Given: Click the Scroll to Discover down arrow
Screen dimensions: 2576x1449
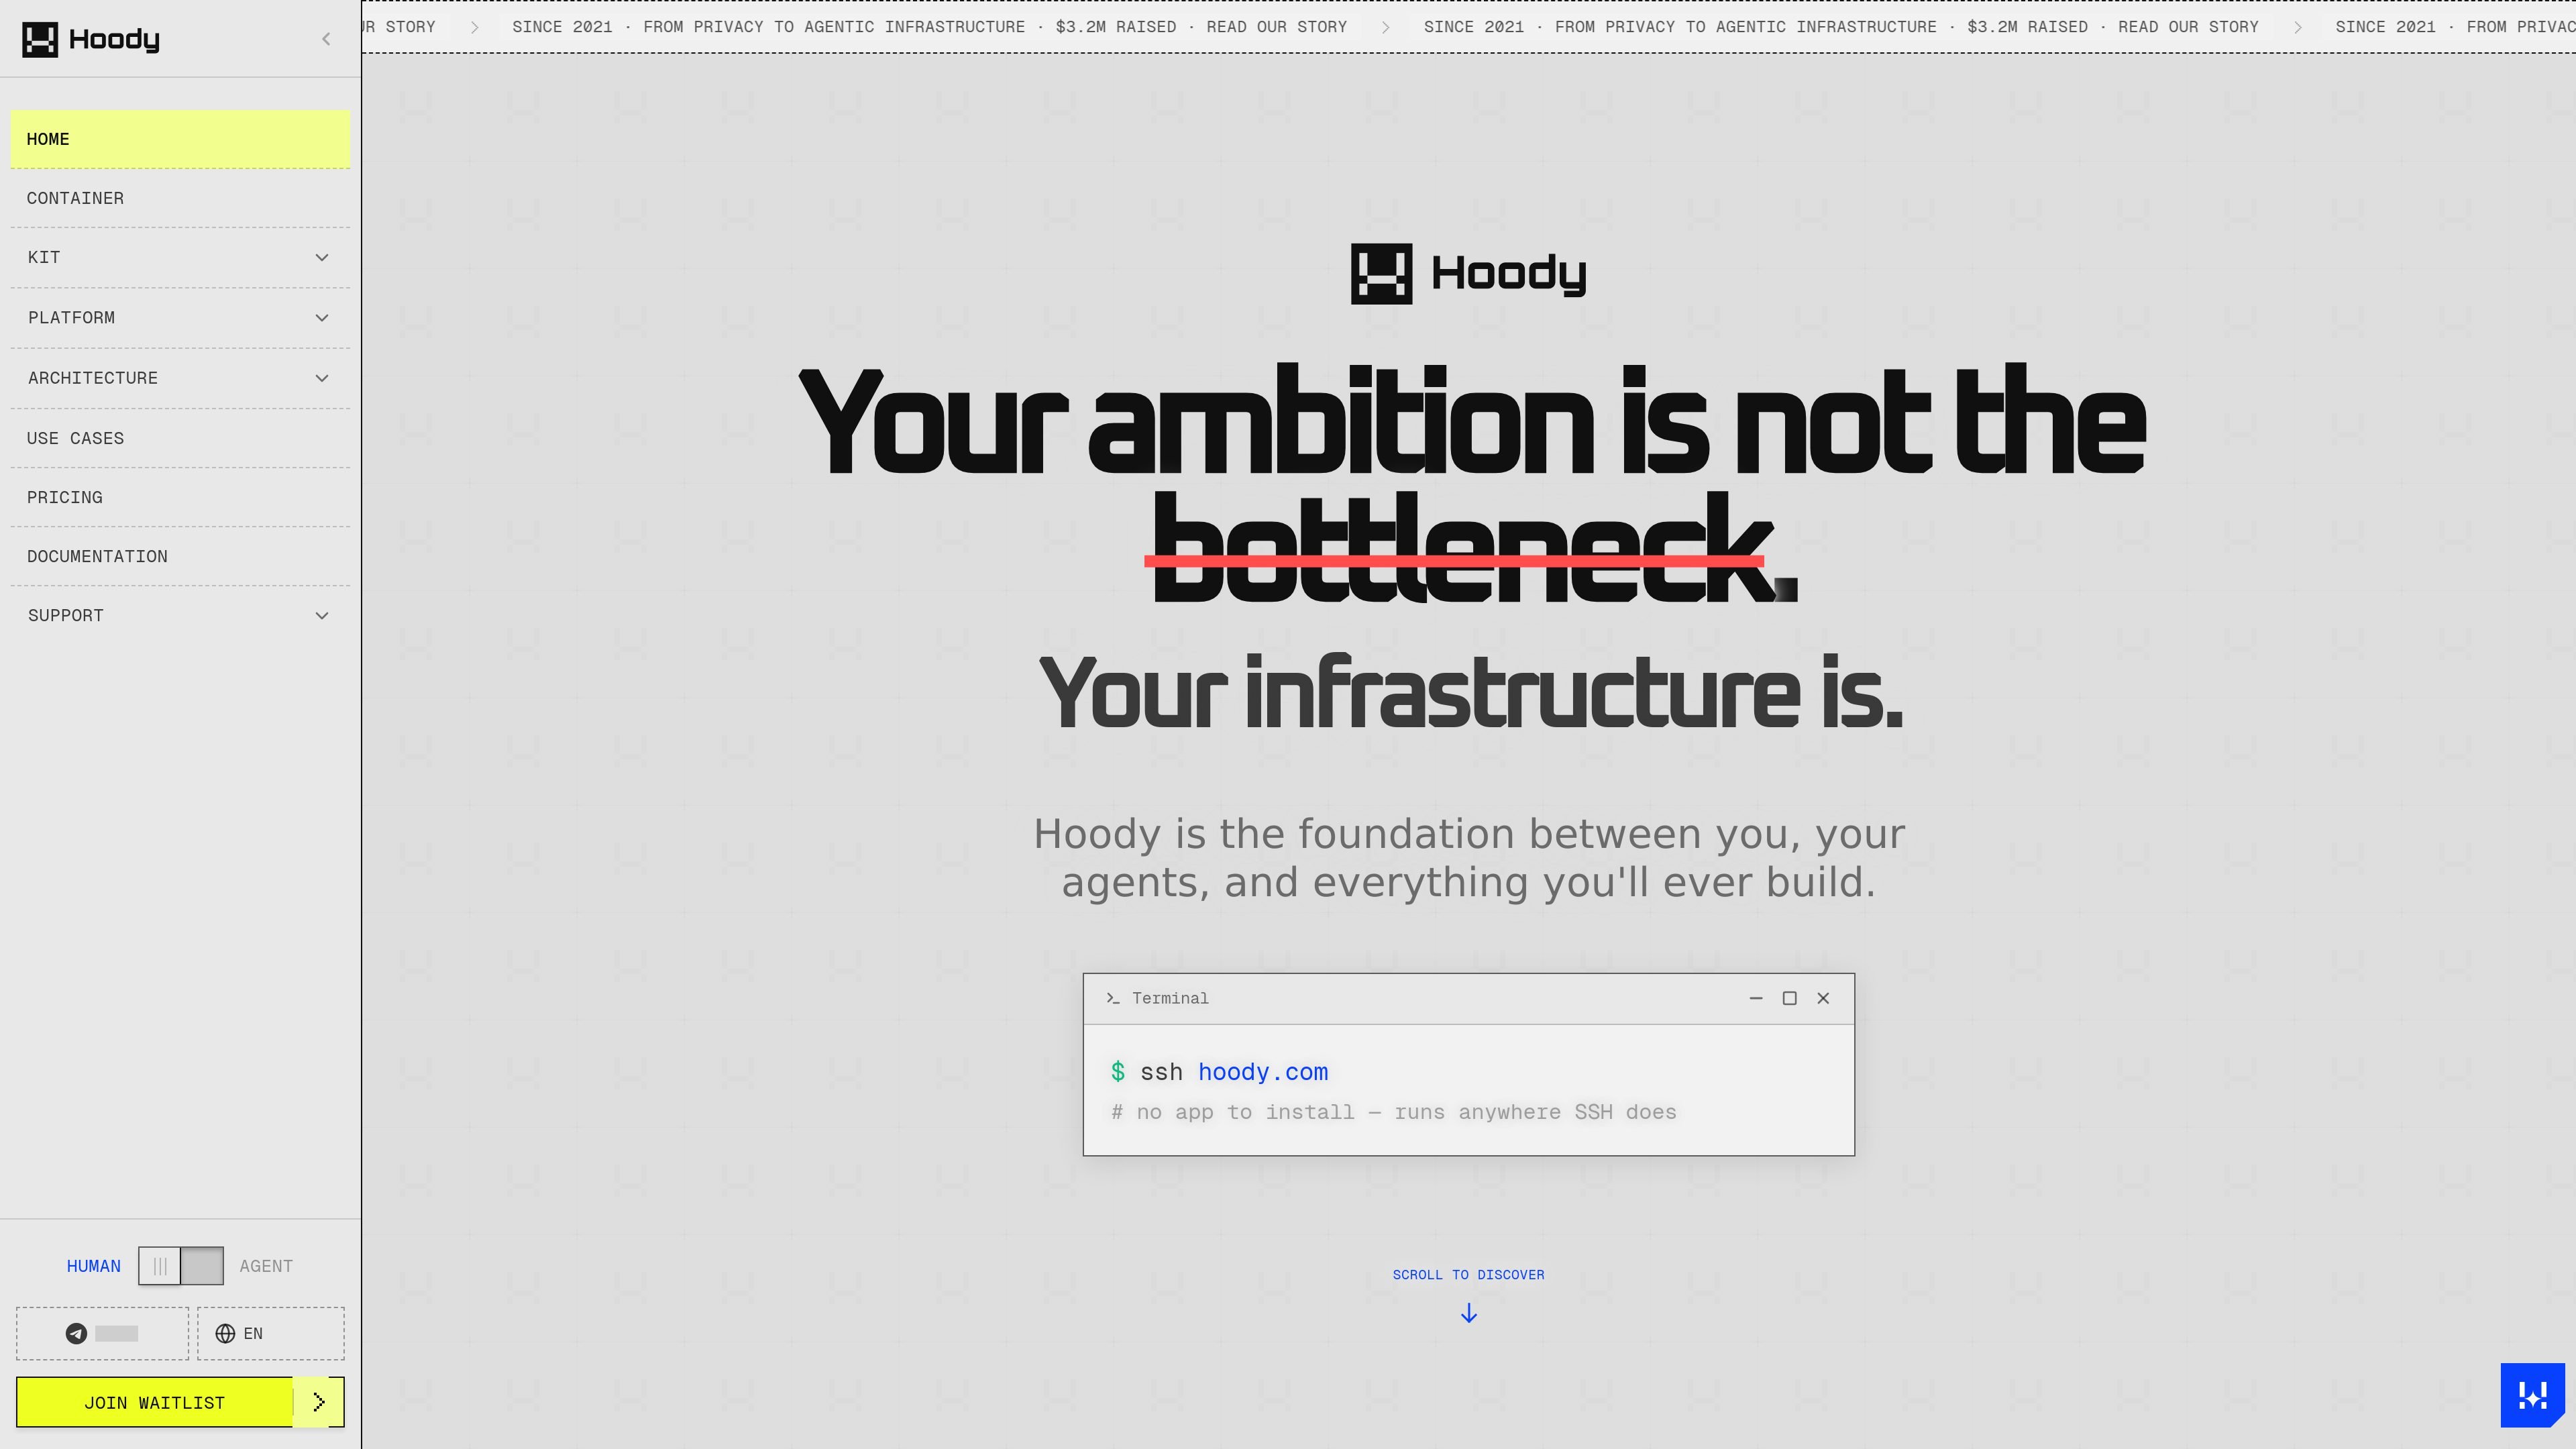Looking at the screenshot, I should 1468,1313.
